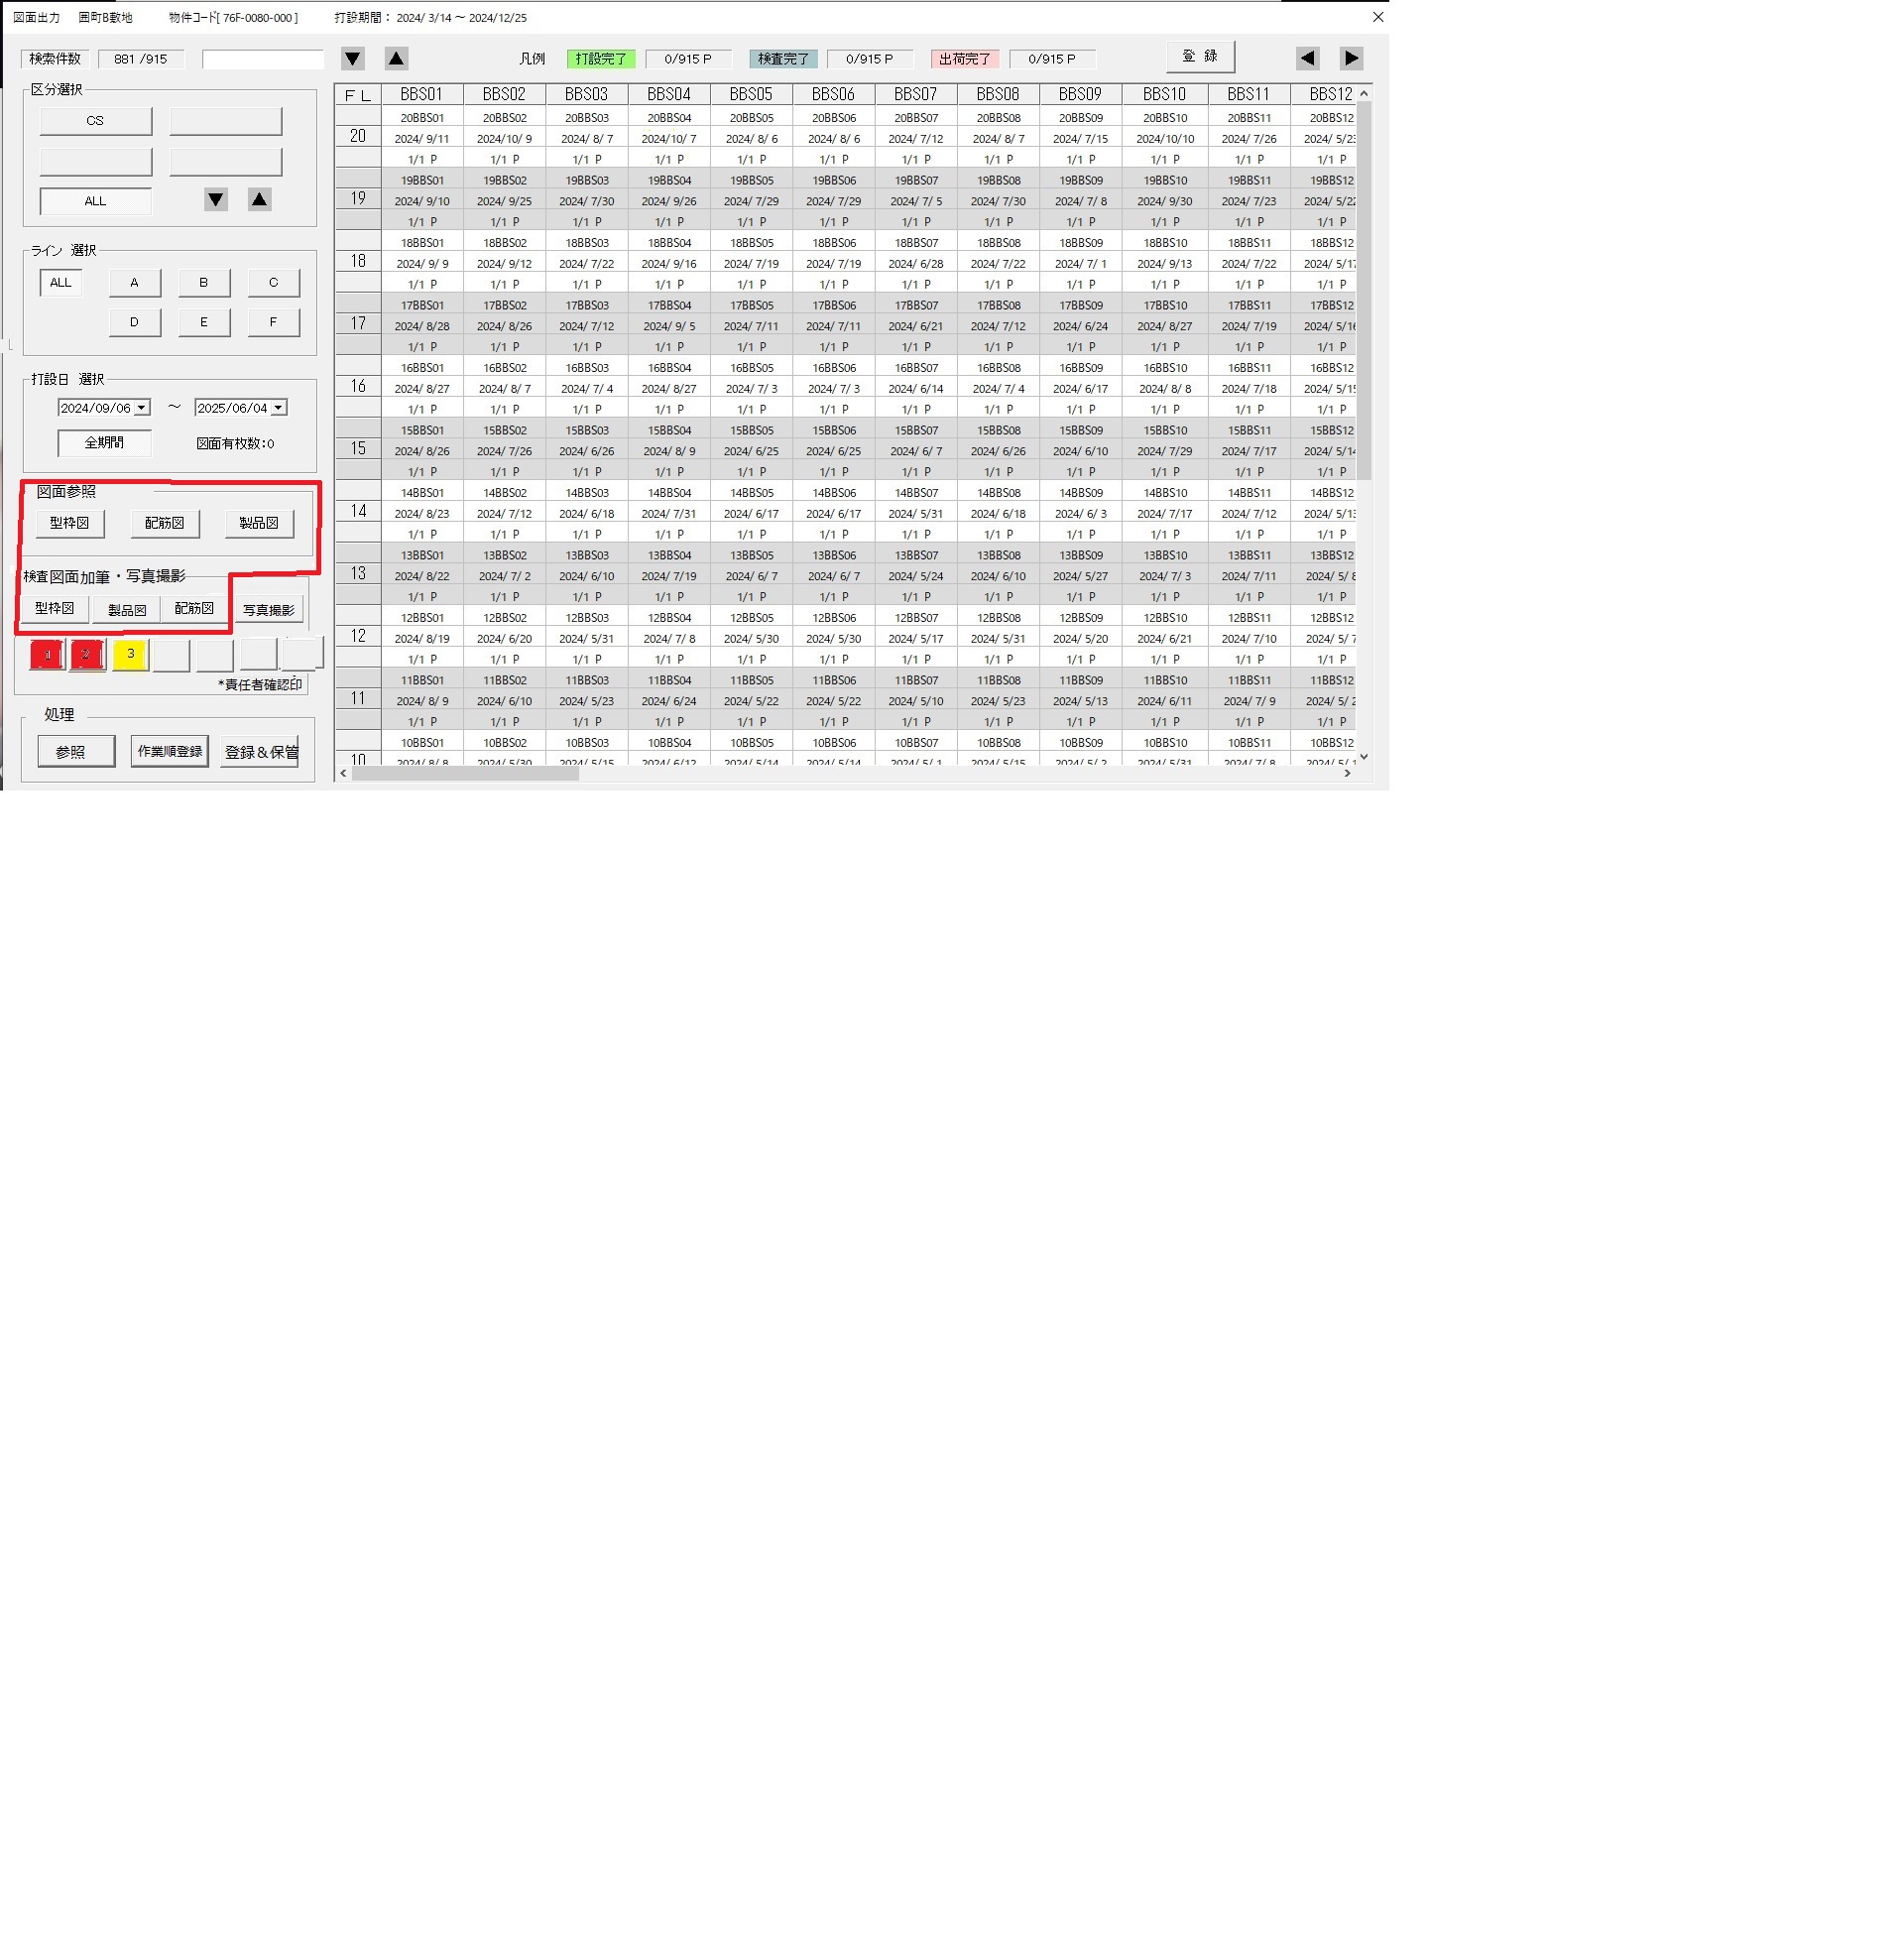Click the down arrow in 区分選択 panel

click(x=216, y=200)
